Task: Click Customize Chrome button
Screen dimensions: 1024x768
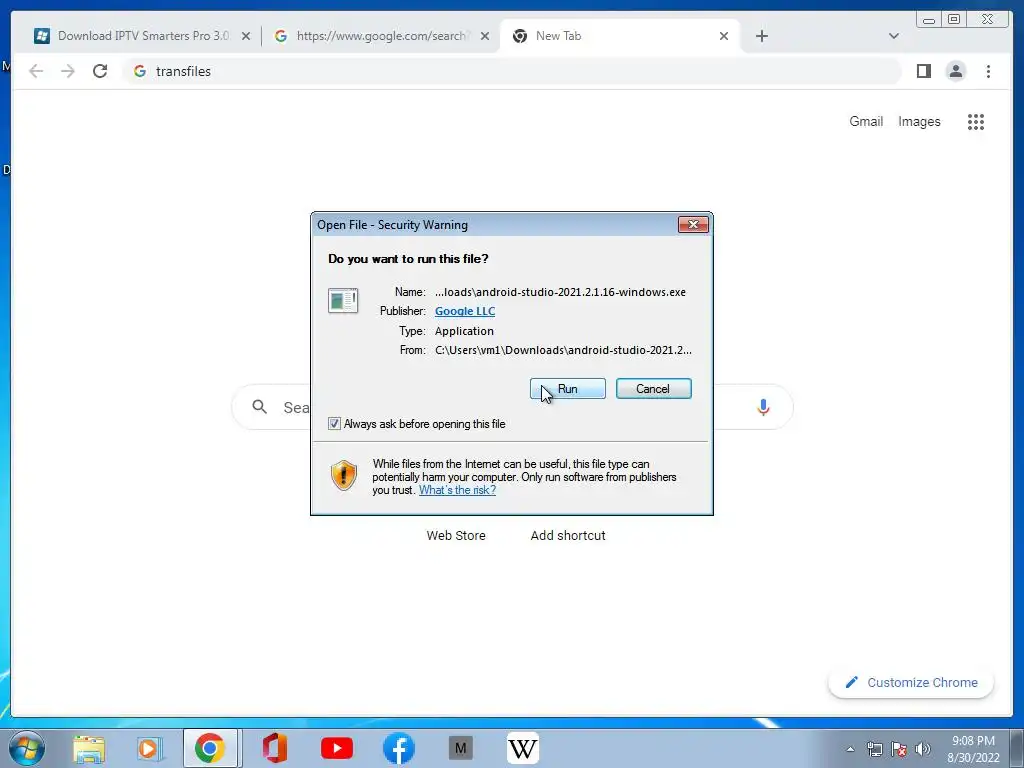Action: 911,682
